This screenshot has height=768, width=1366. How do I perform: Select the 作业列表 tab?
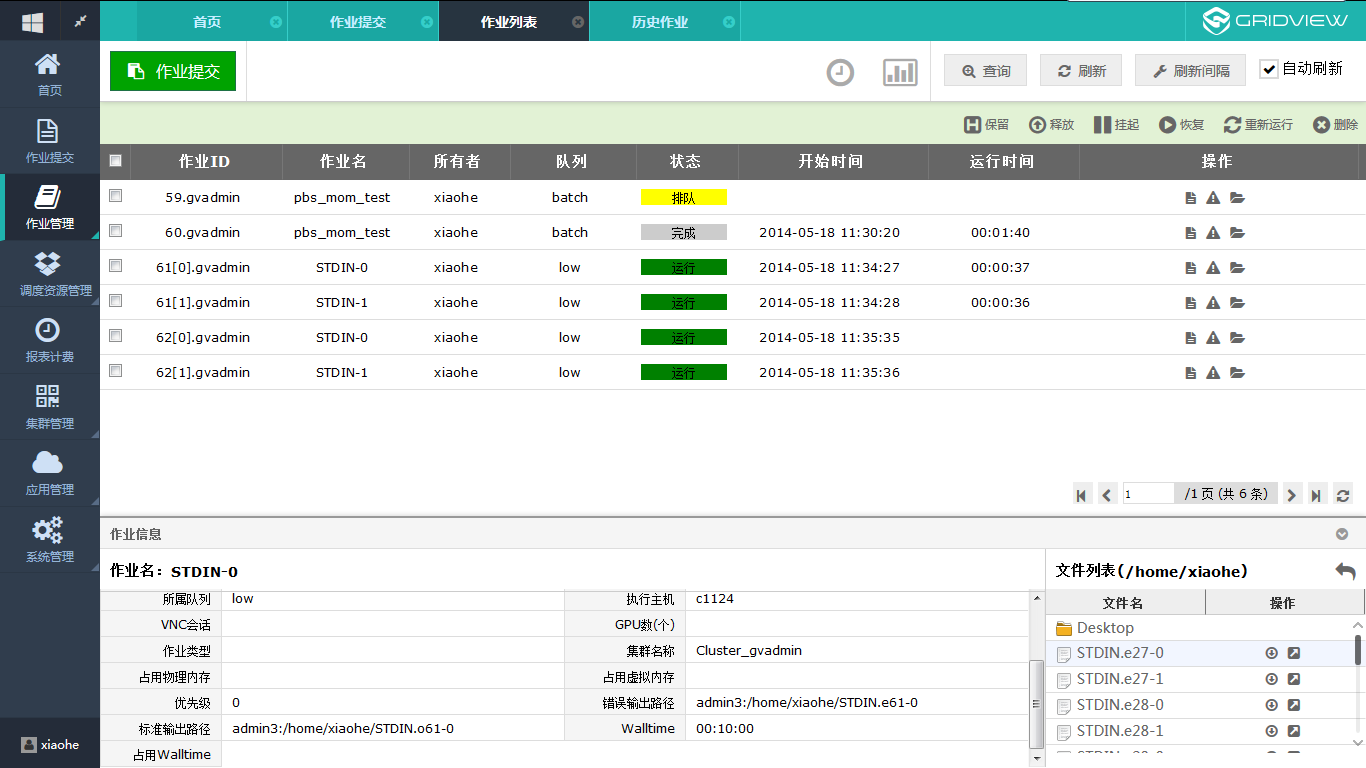click(x=509, y=22)
